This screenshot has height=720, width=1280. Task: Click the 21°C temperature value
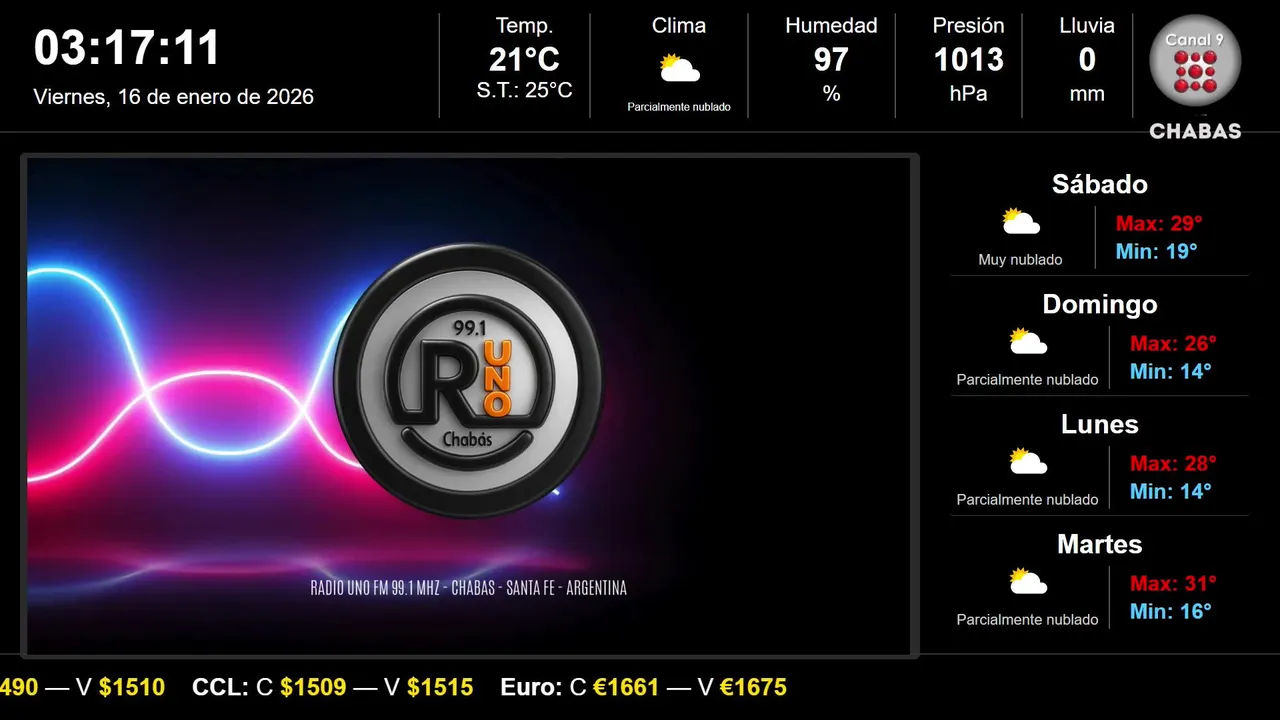tap(524, 60)
